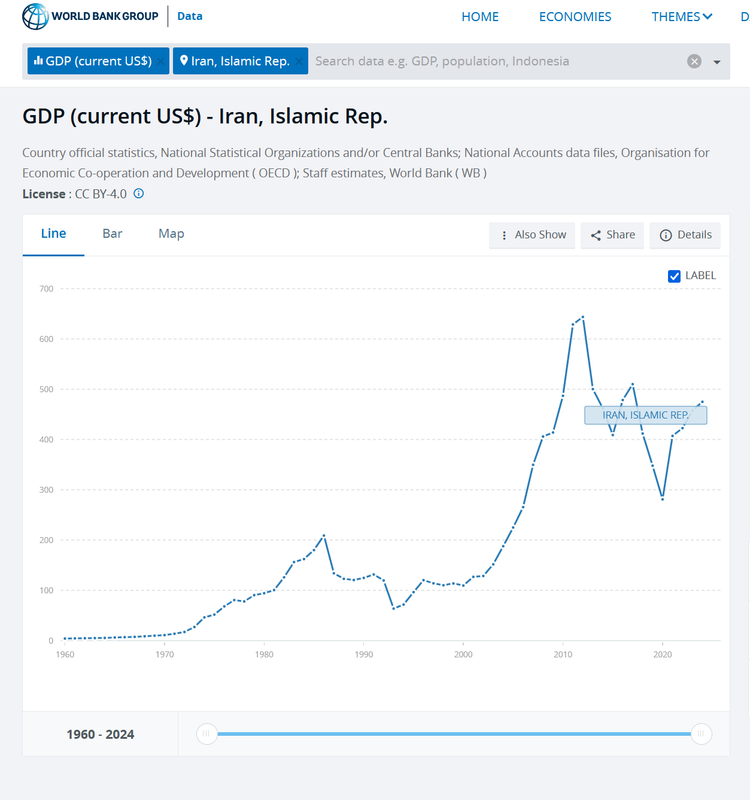This screenshot has width=750, height=800.
Task: Open the ECONOMIES menu item
Action: coord(575,16)
